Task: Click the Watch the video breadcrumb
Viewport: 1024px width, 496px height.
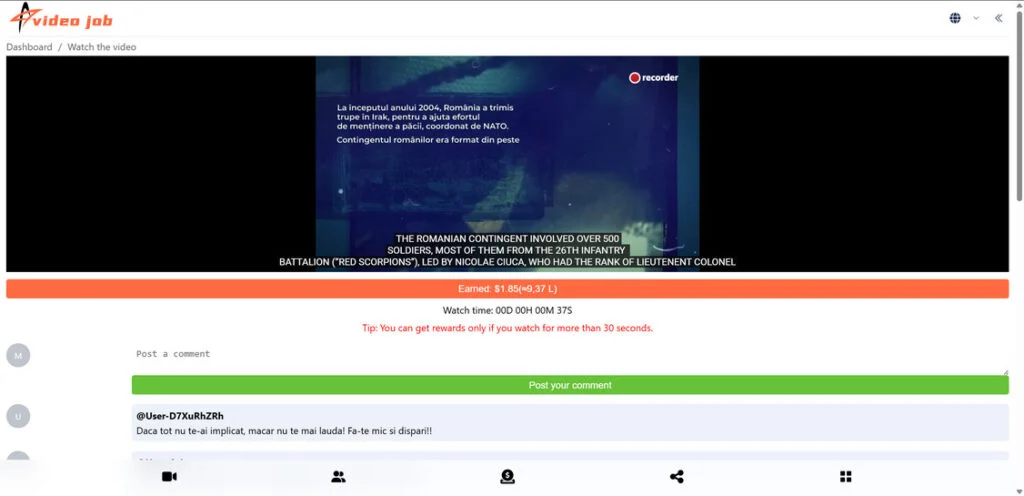Action: coord(102,47)
